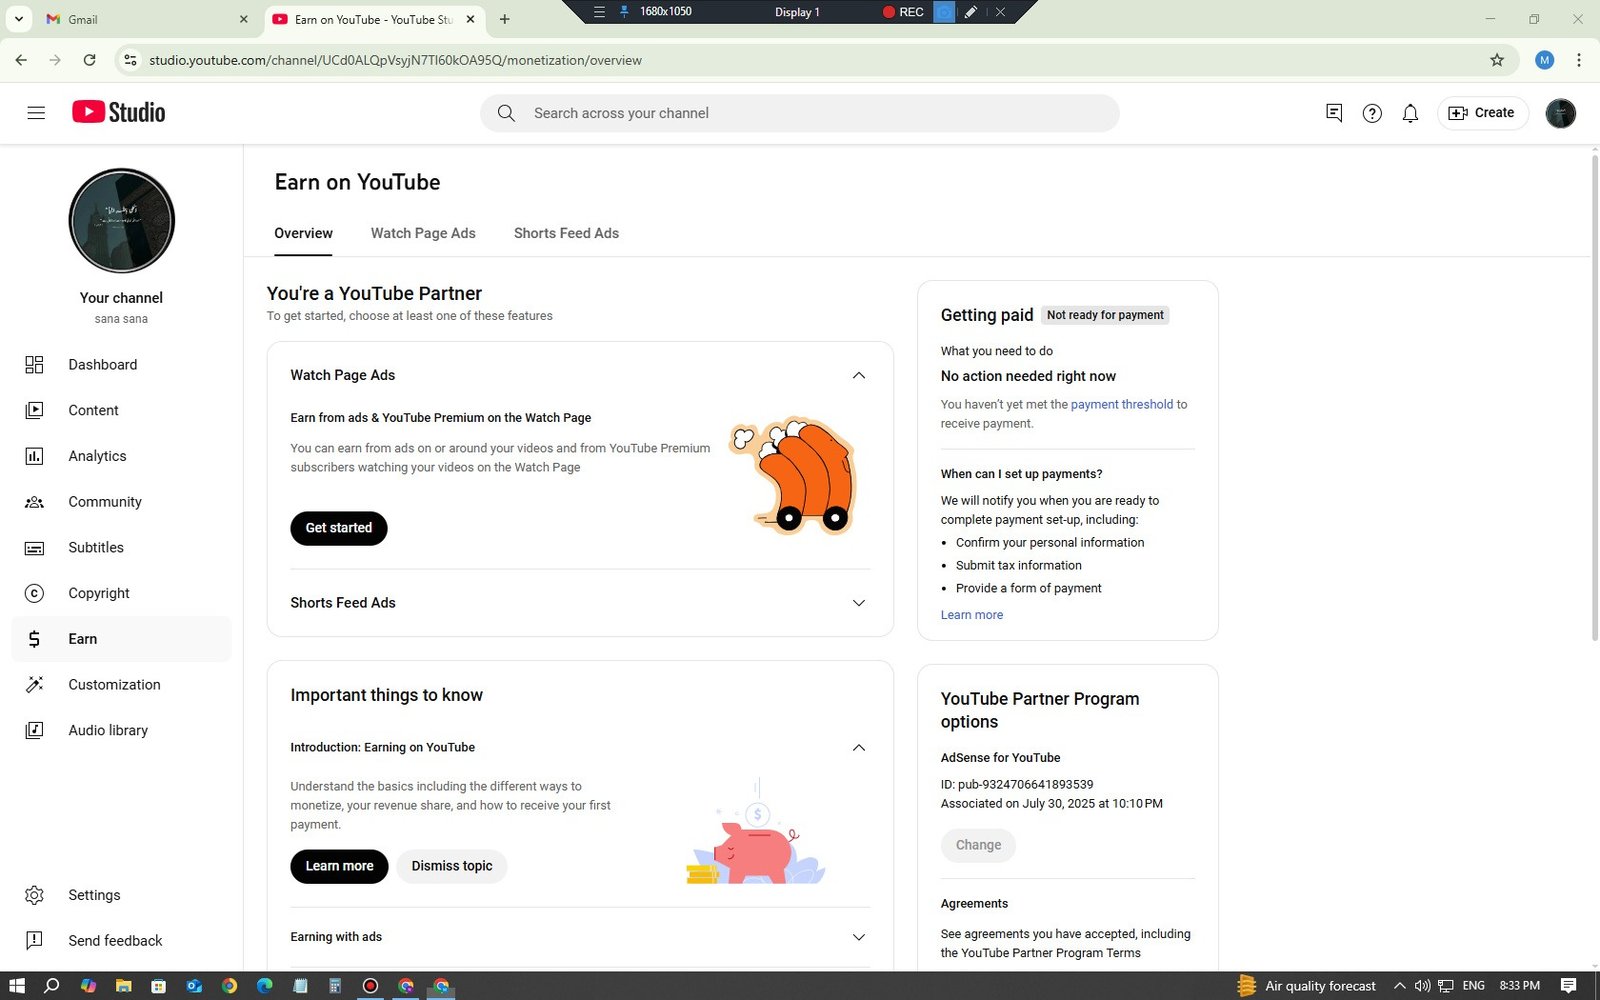Viewport: 1600px width, 1000px height.
Task: Click the YouTube Studio logo
Action: tap(118, 112)
